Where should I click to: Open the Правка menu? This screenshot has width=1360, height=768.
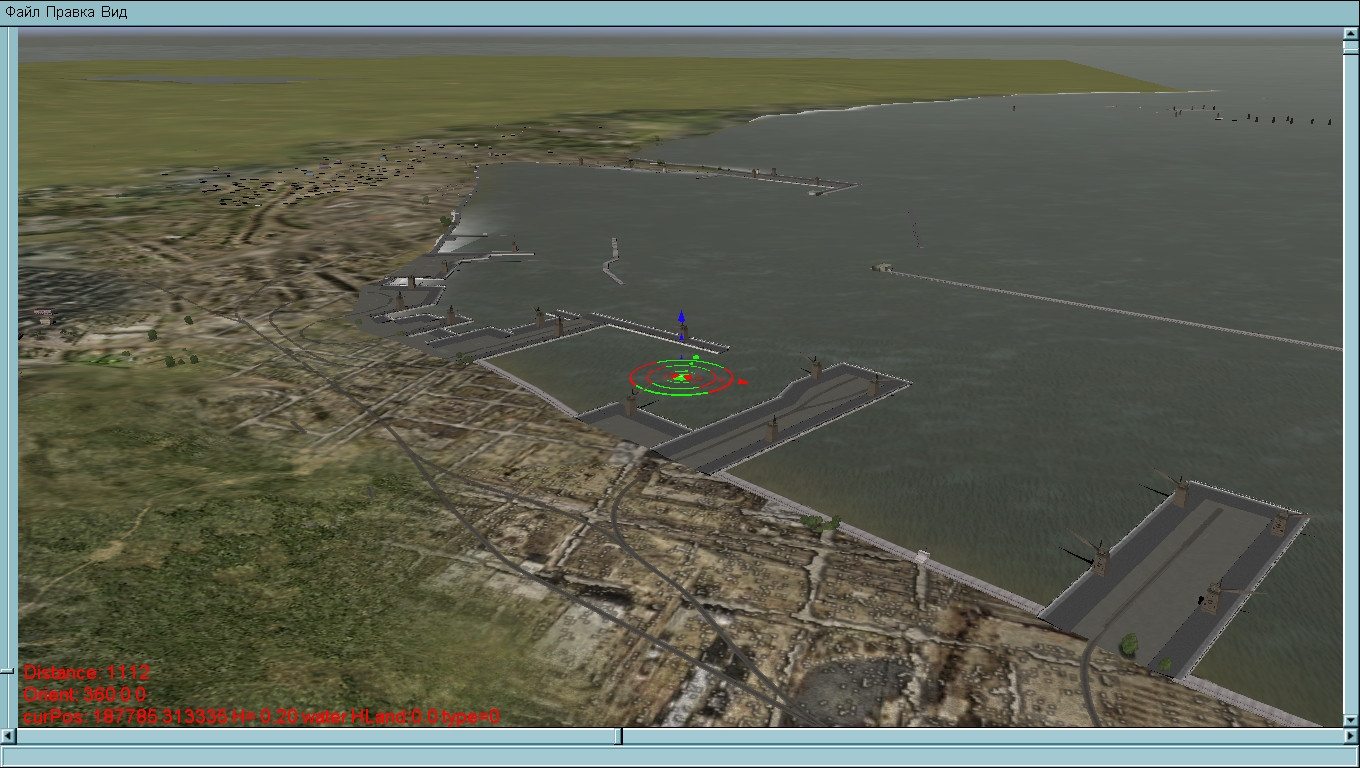71,12
